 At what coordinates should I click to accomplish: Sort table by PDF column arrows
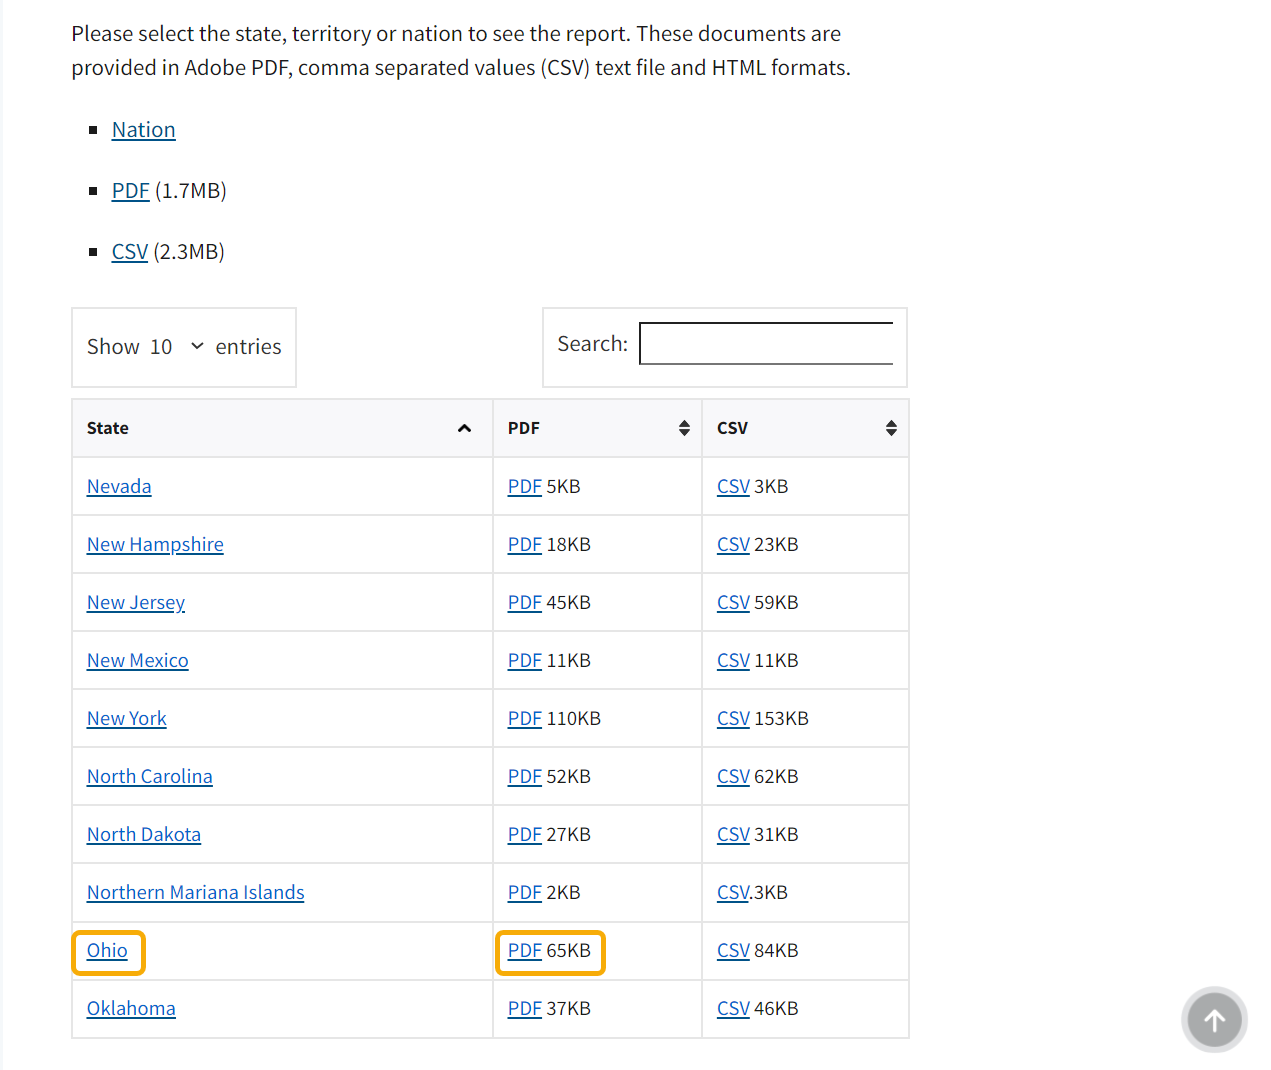pos(684,428)
